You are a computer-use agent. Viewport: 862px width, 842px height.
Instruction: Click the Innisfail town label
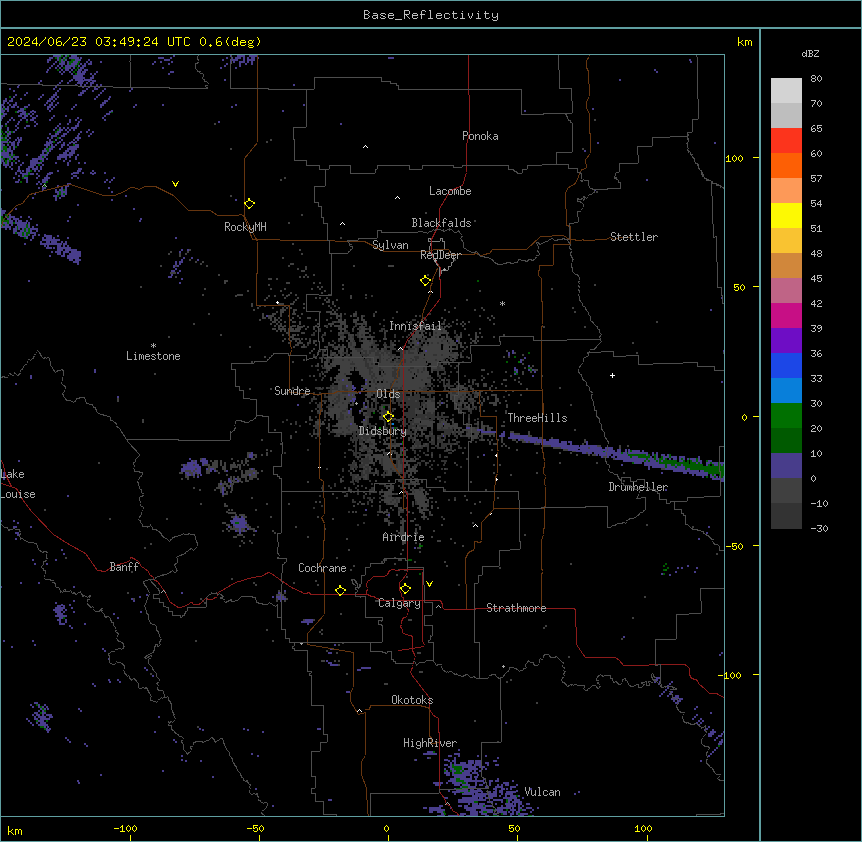point(415,326)
